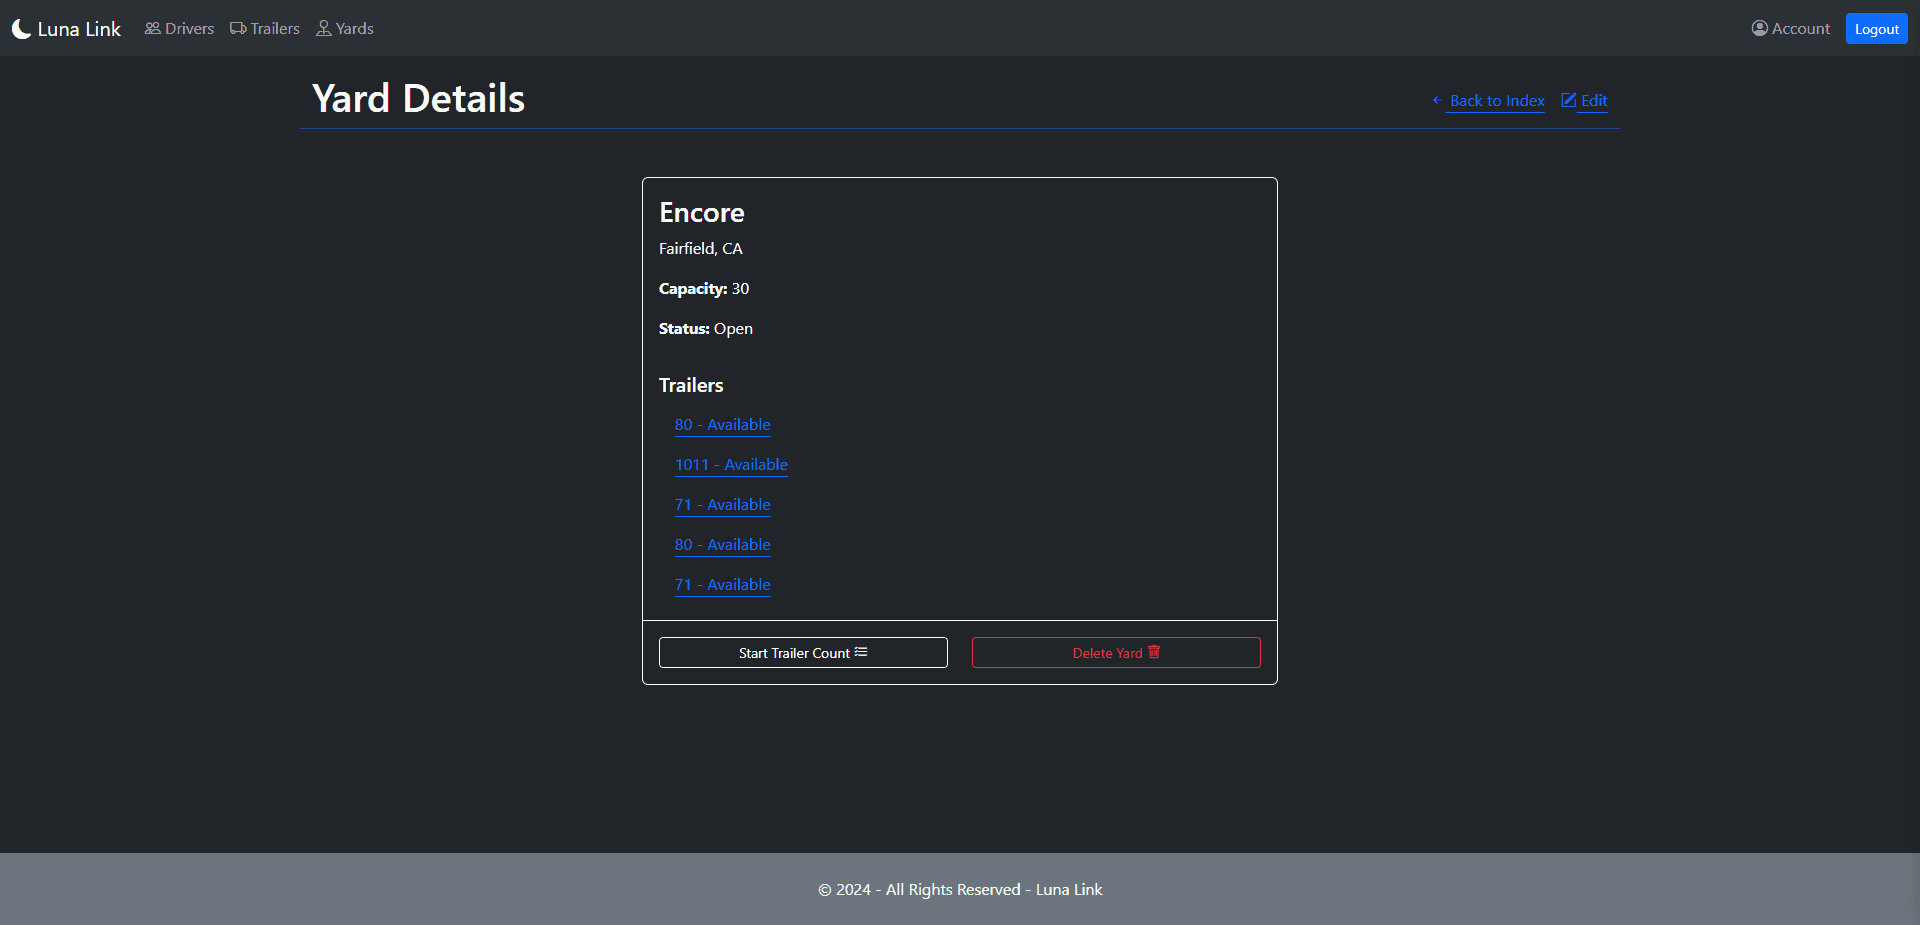
Task: Open the Trailers navigation item
Action: pyautogui.click(x=265, y=28)
